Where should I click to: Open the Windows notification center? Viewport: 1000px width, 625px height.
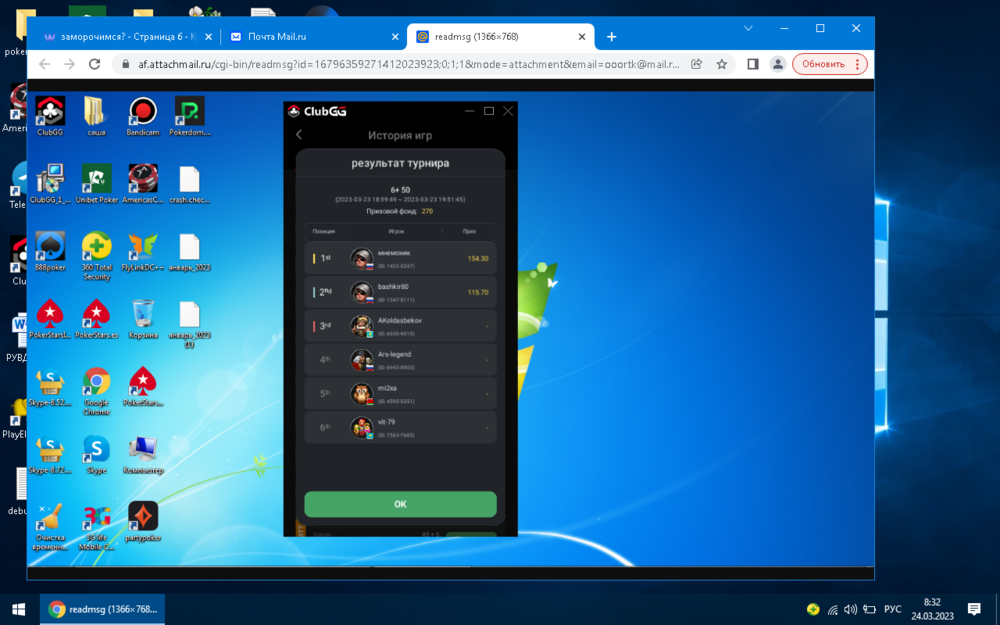tap(975, 609)
